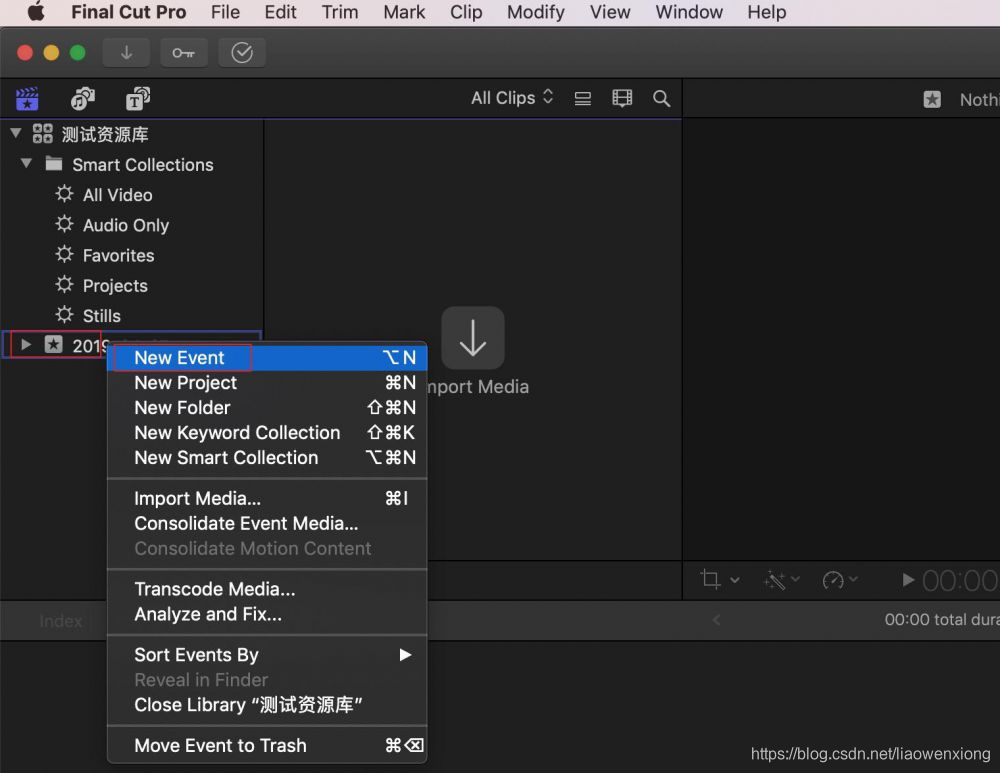The image size is (1000, 773).
Task: Open the retiming speedometer menu
Action: click(x=839, y=580)
